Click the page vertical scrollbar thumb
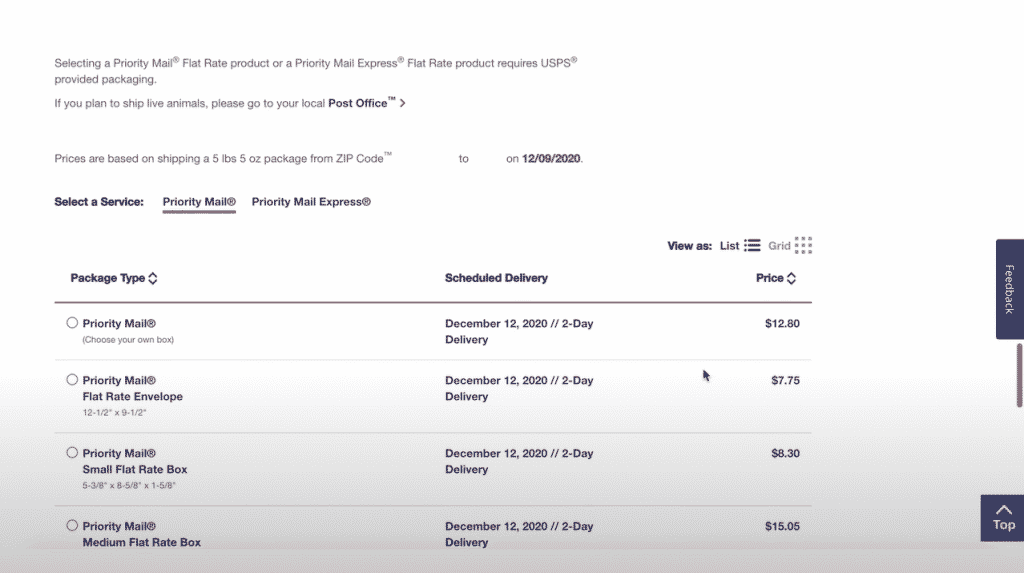 point(1019,375)
